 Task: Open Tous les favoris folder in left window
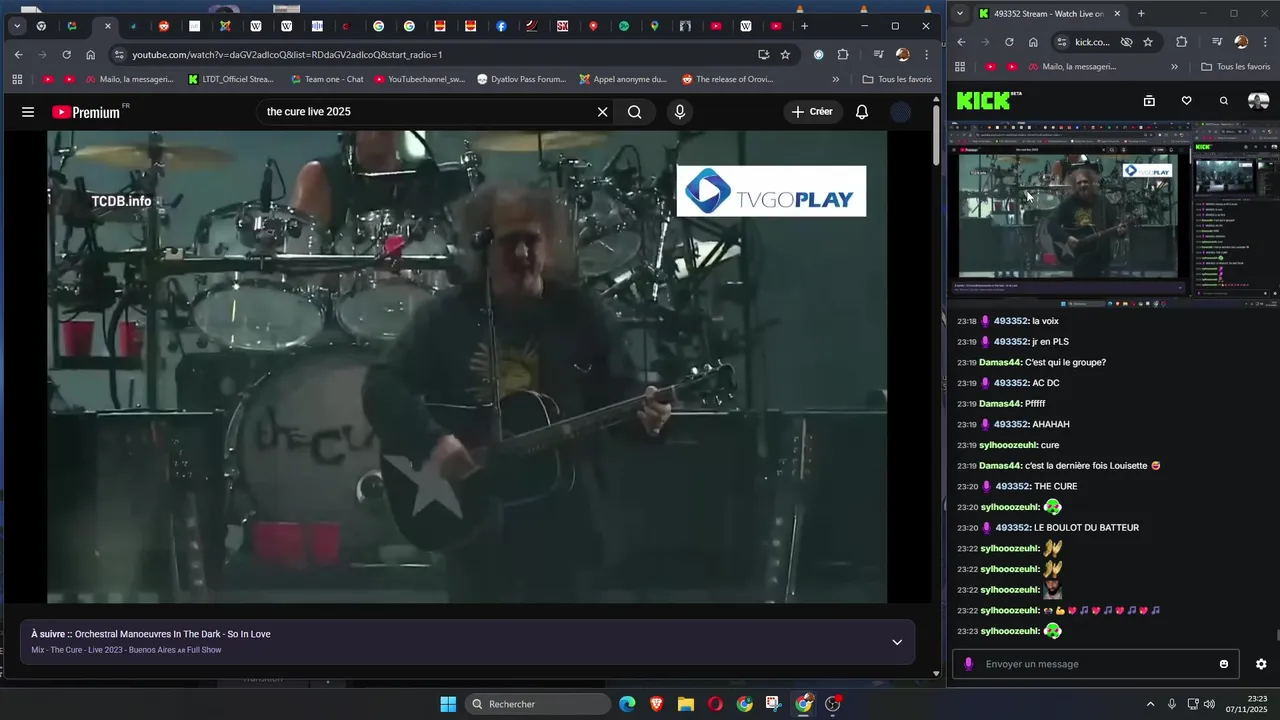click(897, 79)
